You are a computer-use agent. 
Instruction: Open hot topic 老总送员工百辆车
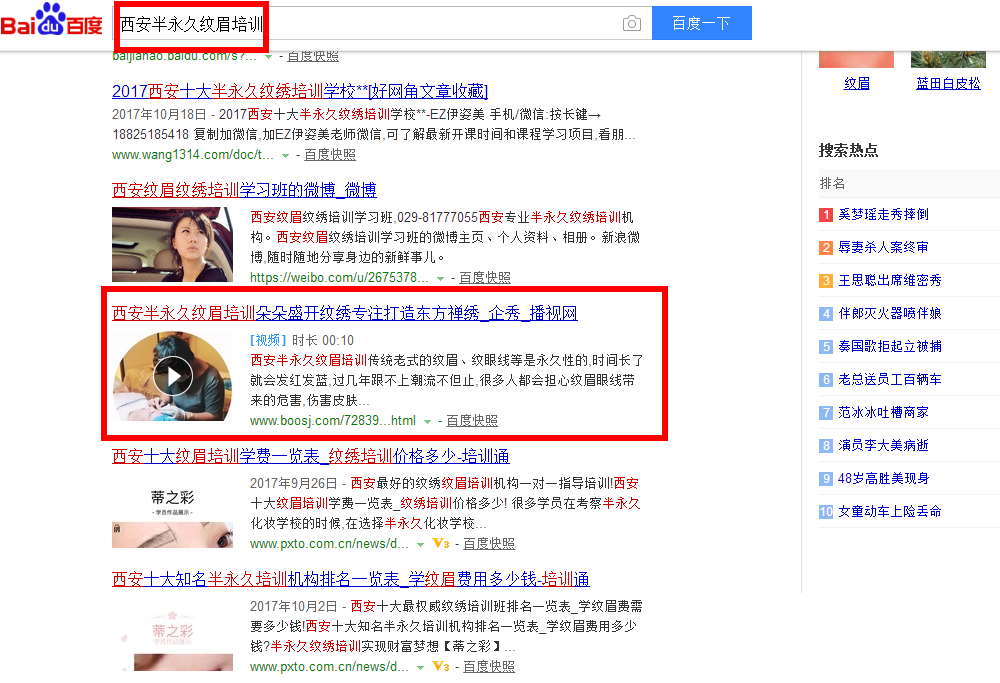point(890,379)
